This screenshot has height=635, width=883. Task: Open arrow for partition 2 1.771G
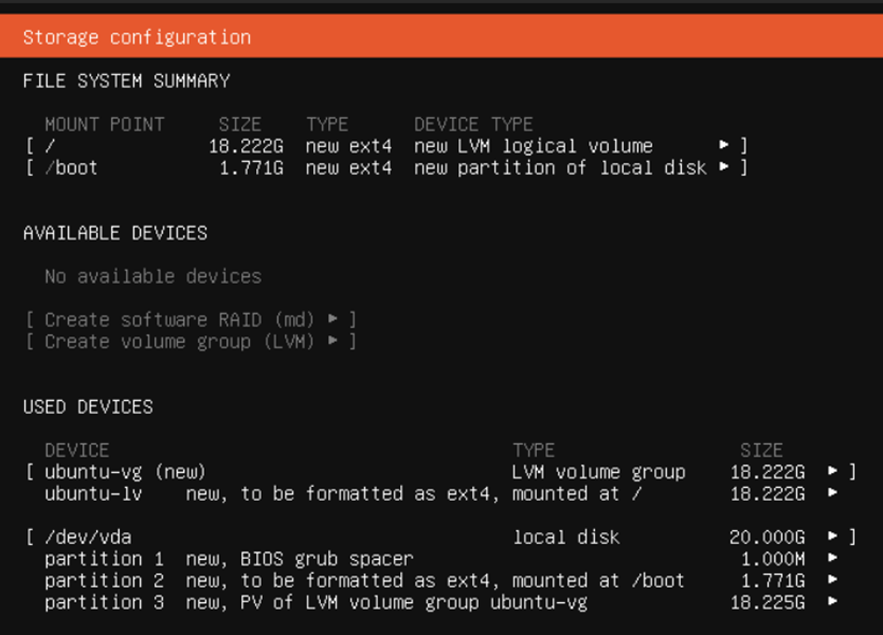tap(832, 579)
